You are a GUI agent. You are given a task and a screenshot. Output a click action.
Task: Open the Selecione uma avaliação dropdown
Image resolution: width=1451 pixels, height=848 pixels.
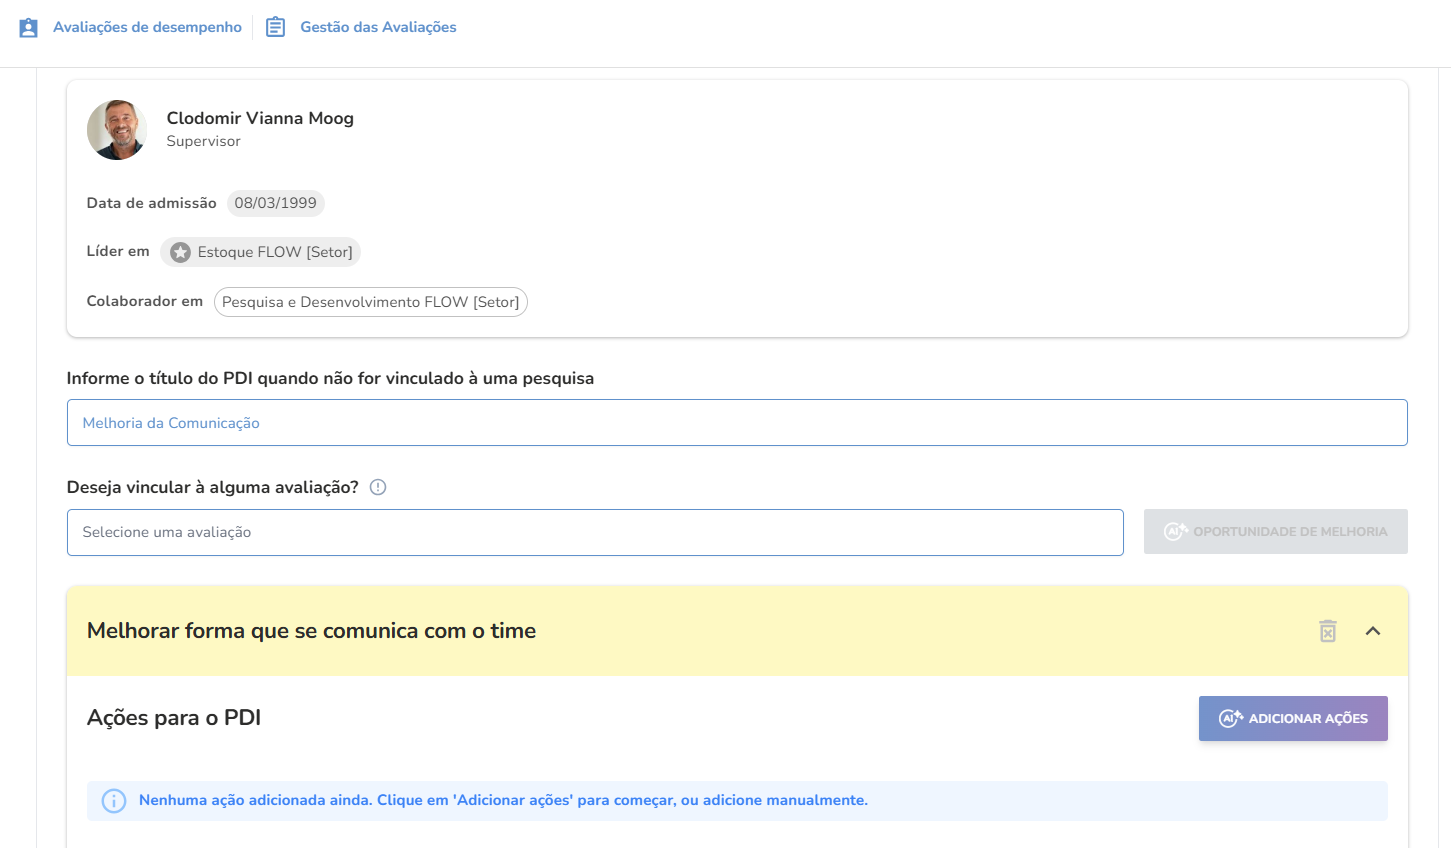coord(595,532)
